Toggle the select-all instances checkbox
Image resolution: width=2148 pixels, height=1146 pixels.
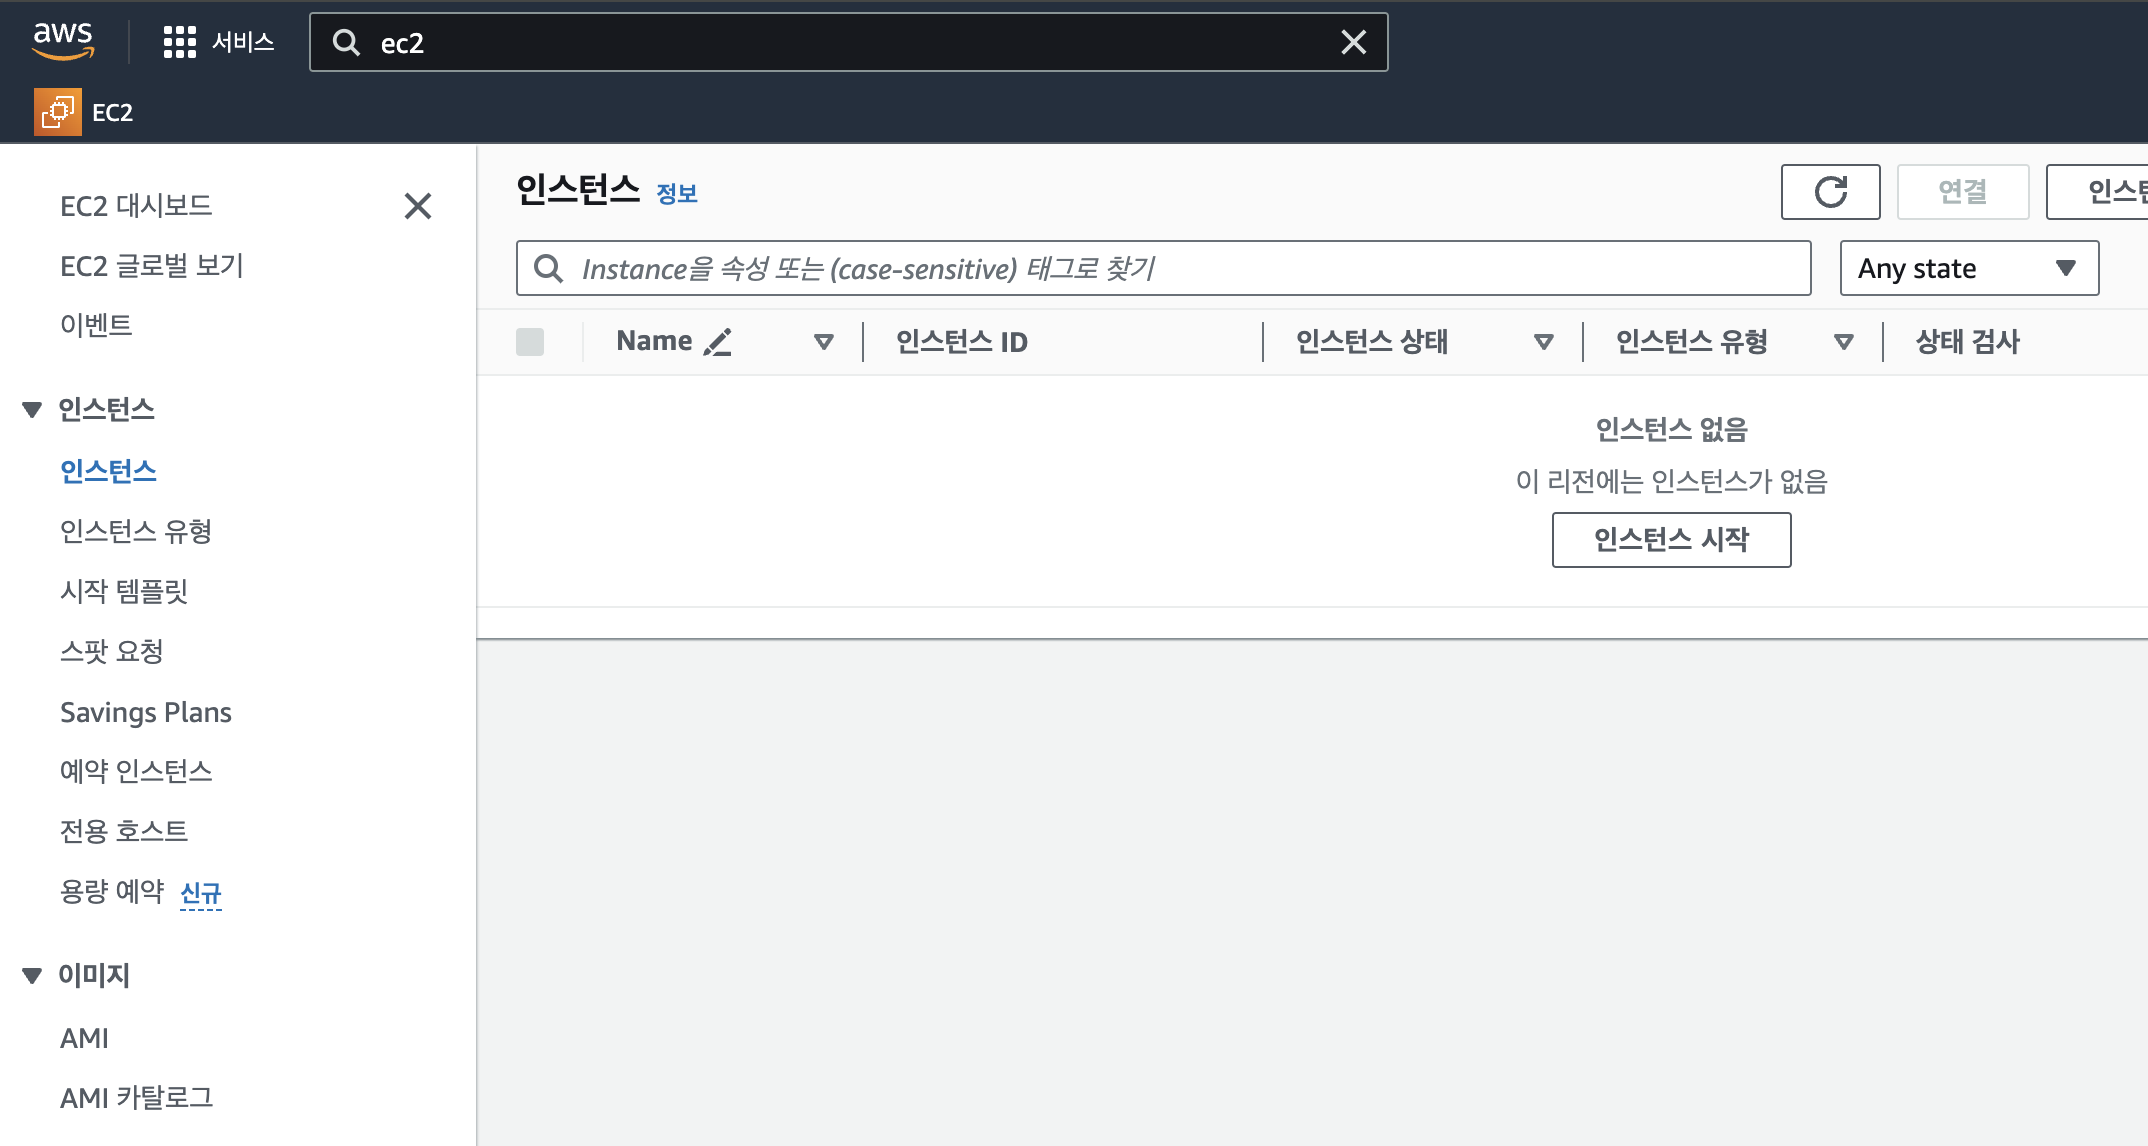[530, 342]
